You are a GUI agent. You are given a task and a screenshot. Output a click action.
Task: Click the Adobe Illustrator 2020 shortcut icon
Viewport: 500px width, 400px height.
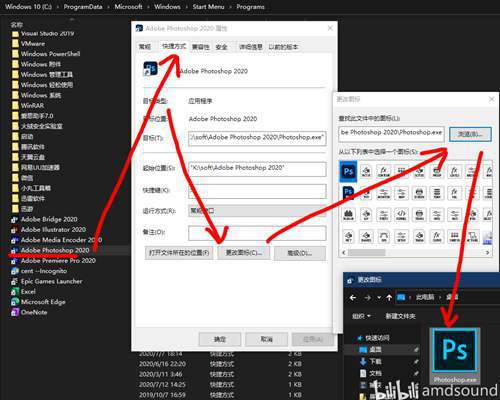coord(14,230)
